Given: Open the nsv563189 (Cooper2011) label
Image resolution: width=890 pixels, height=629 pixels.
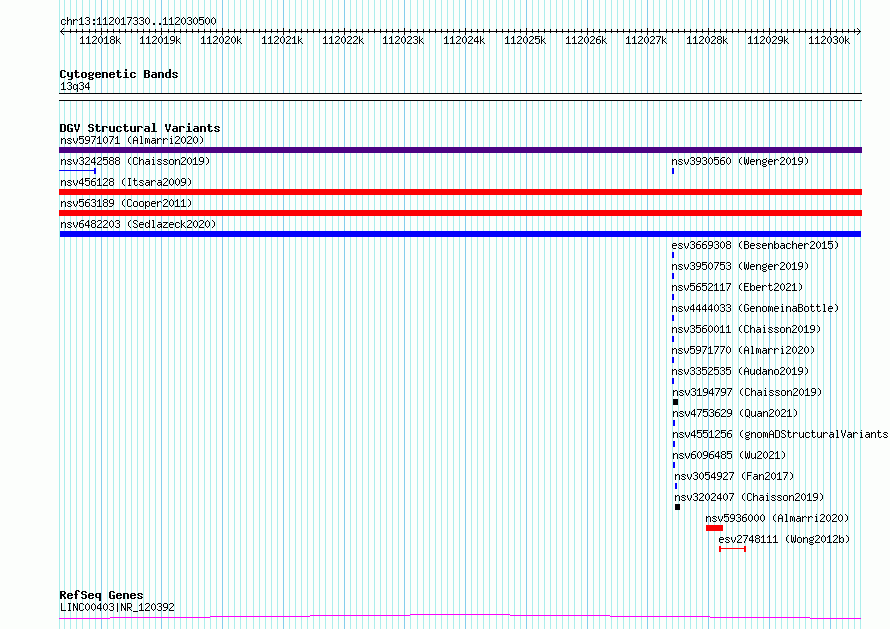Looking at the screenshot, I should click(x=126, y=203).
